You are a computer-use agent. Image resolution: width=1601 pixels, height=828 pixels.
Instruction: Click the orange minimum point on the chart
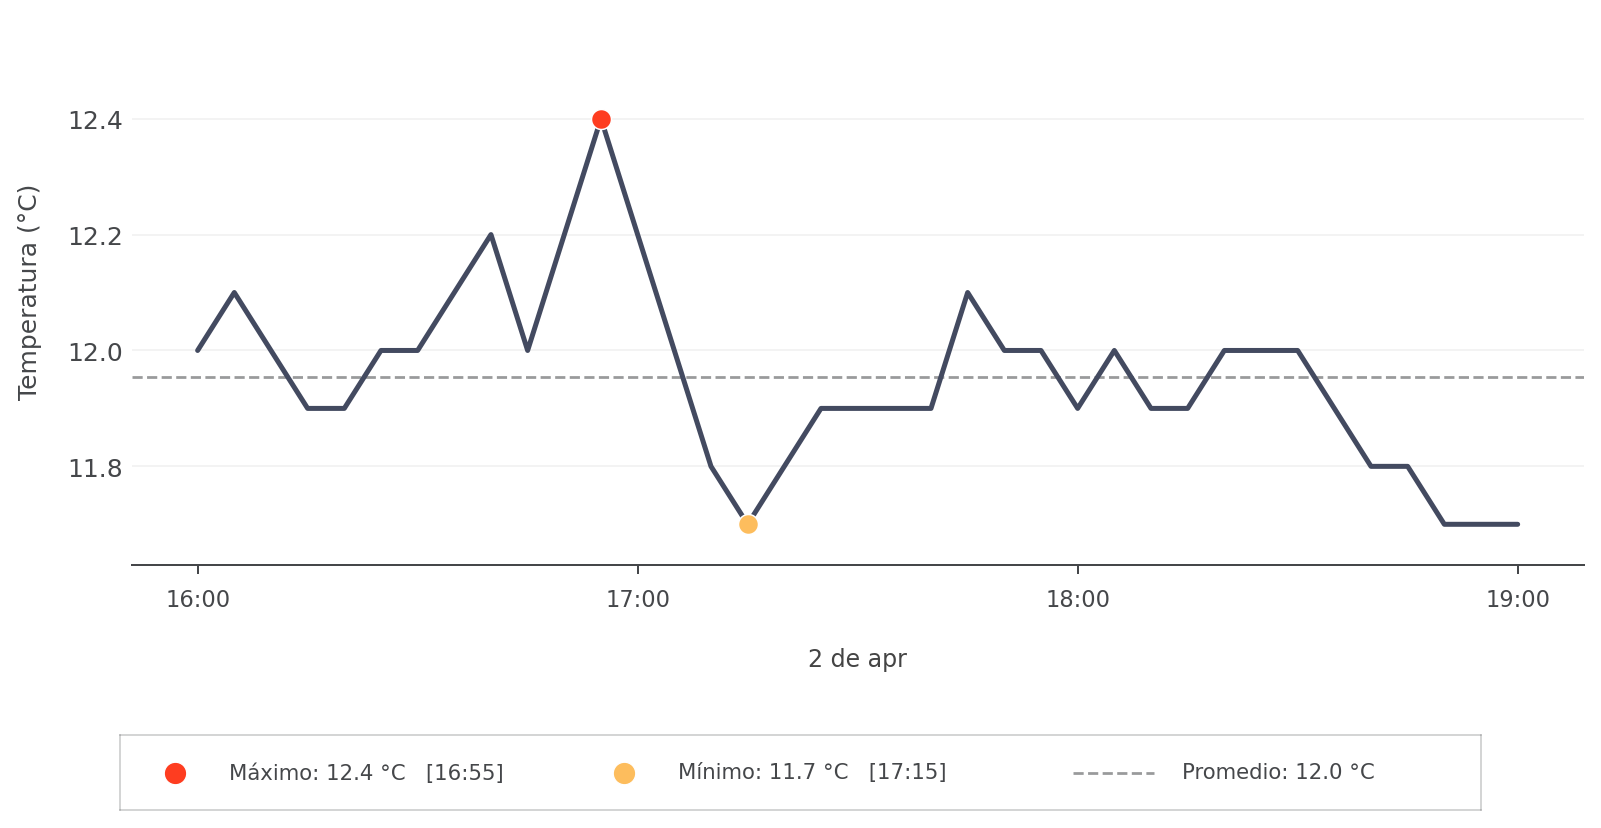coord(748,524)
